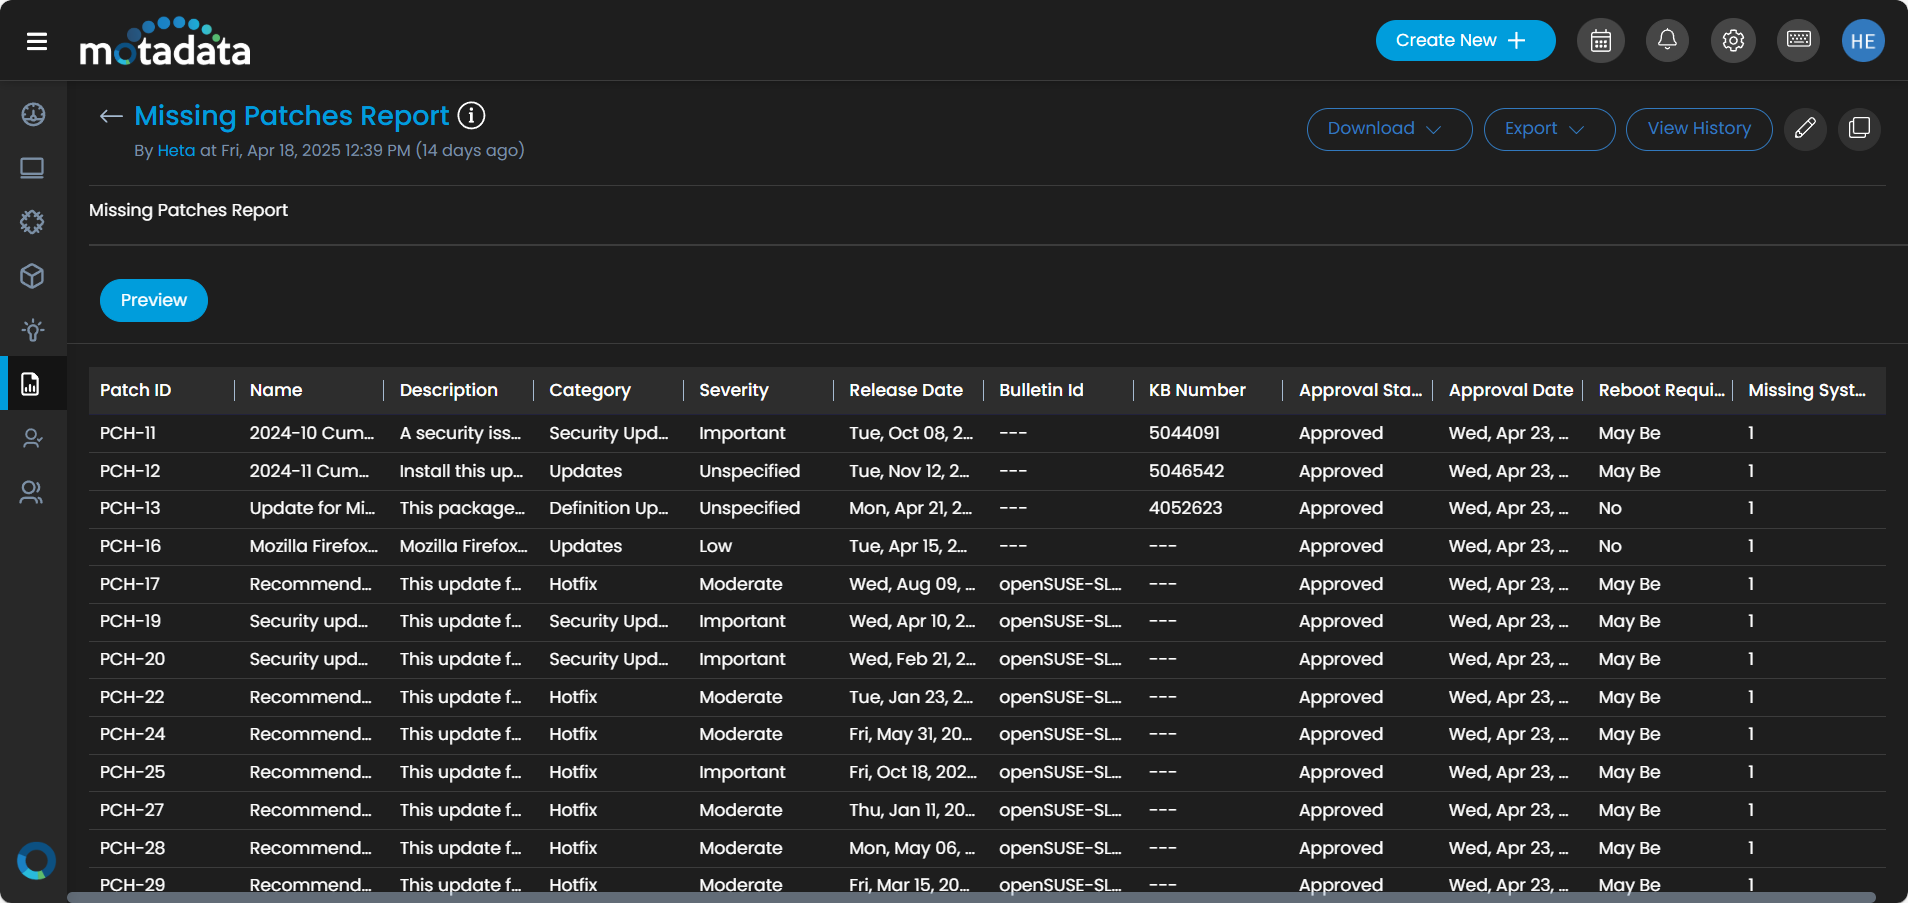
Task: Open the HE user profile avatar
Action: (x=1863, y=41)
